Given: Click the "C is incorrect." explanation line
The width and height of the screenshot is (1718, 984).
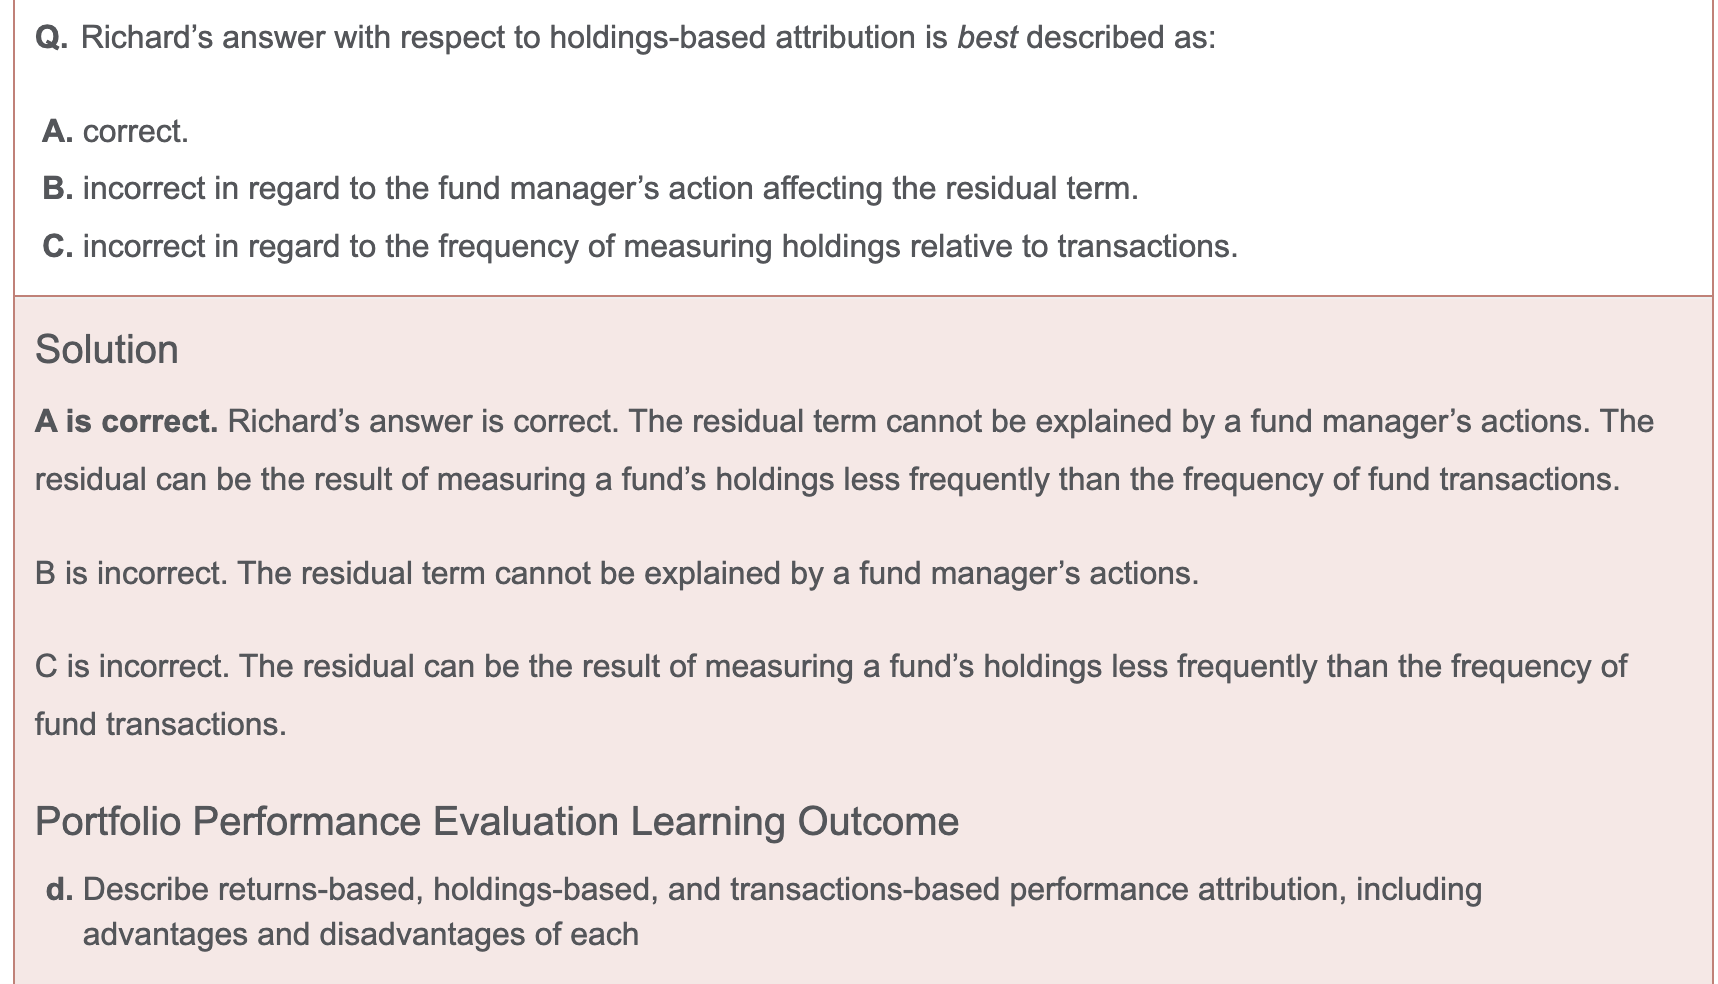Looking at the screenshot, I should tap(830, 666).
